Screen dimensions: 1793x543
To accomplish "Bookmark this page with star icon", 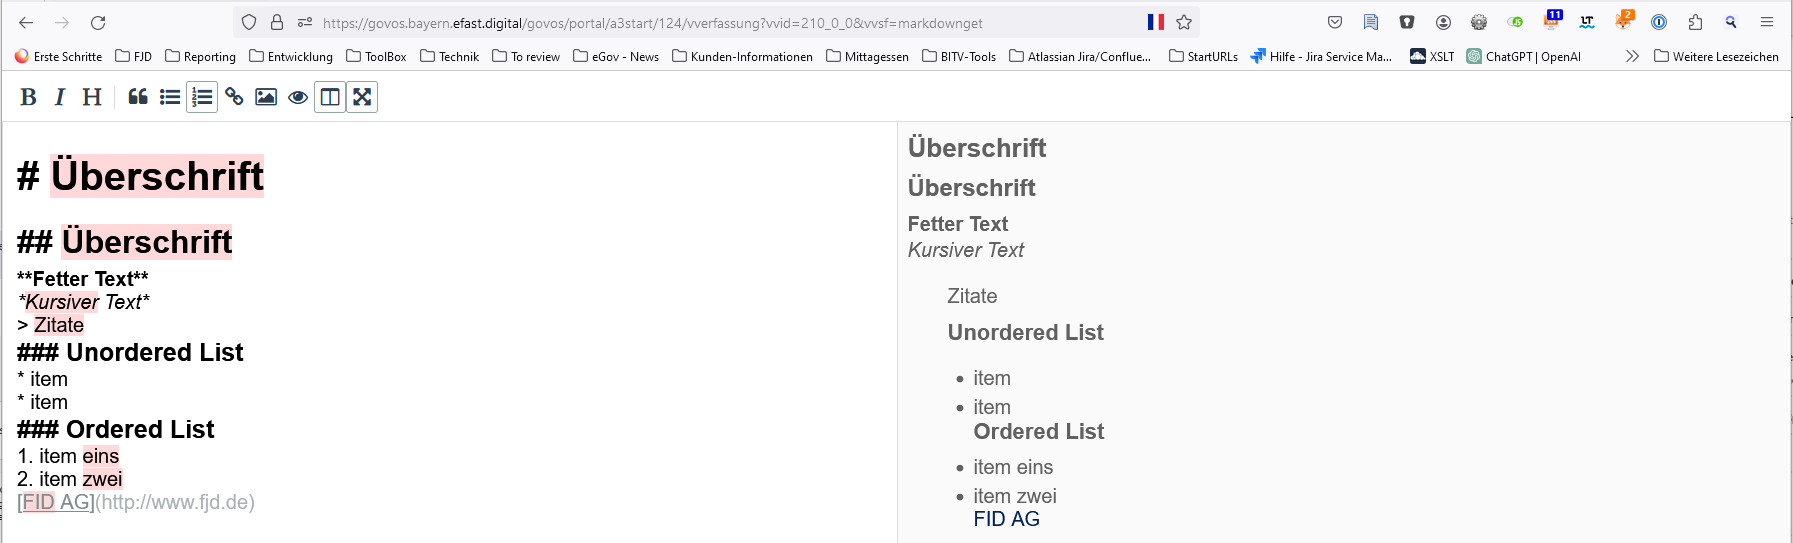I will 1184,22.
